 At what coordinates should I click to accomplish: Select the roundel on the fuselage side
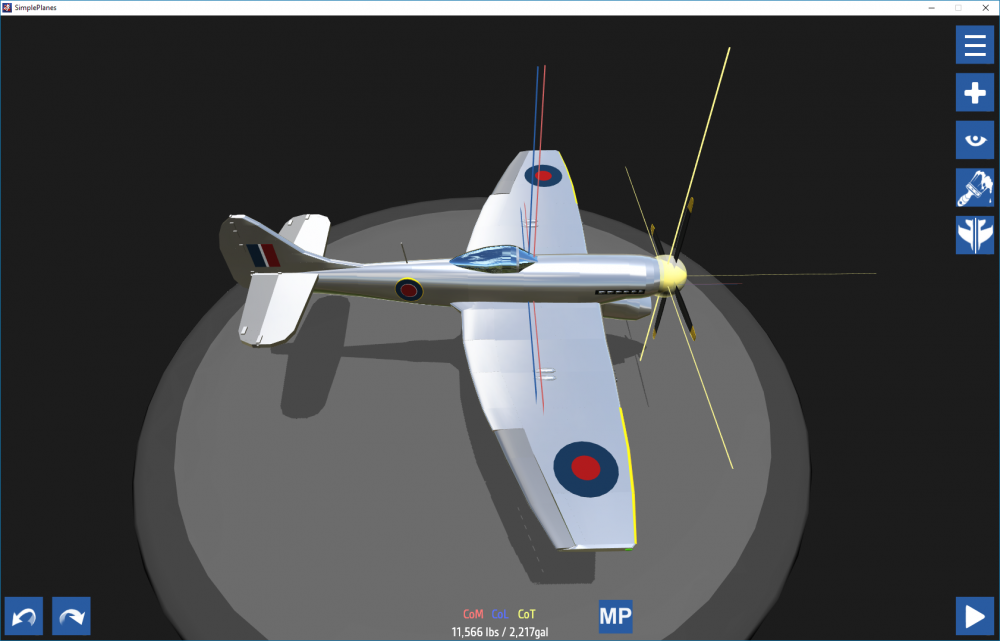[409, 290]
